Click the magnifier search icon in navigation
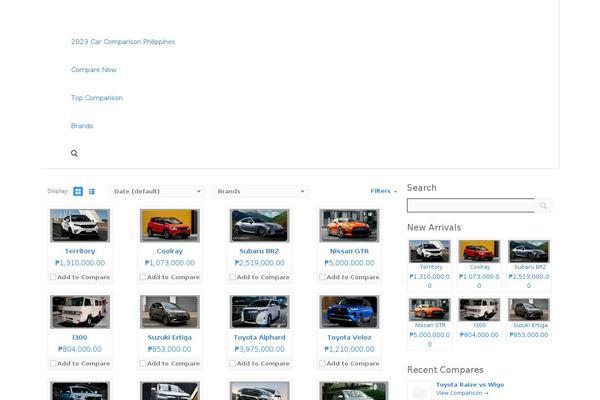 point(74,153)
